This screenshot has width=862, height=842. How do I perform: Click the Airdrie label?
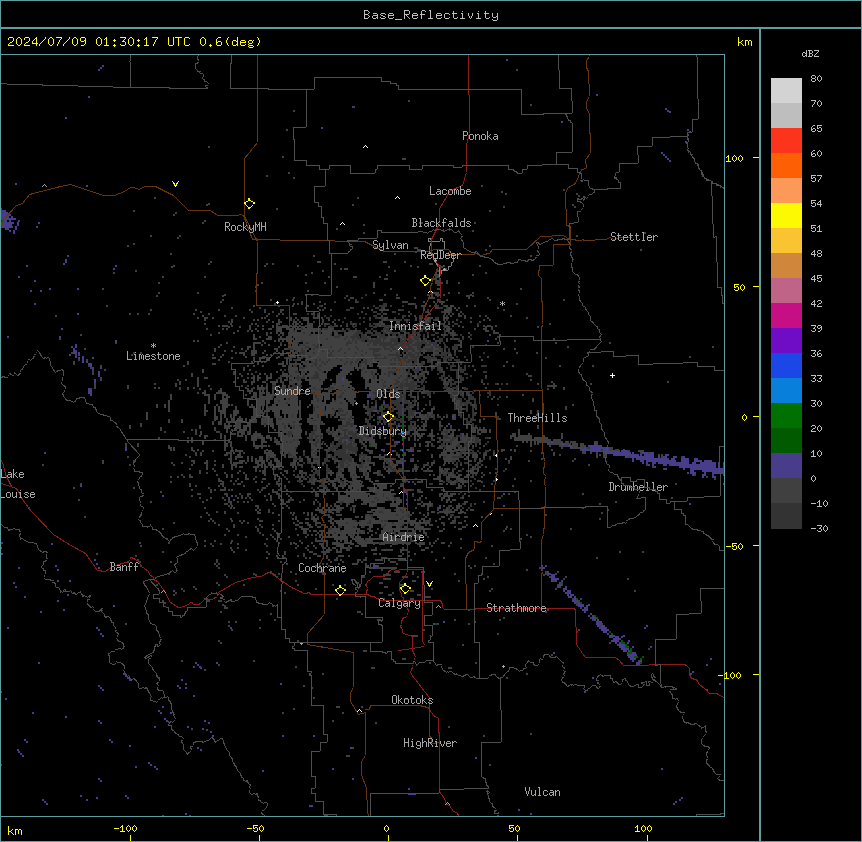pos(403,537)
